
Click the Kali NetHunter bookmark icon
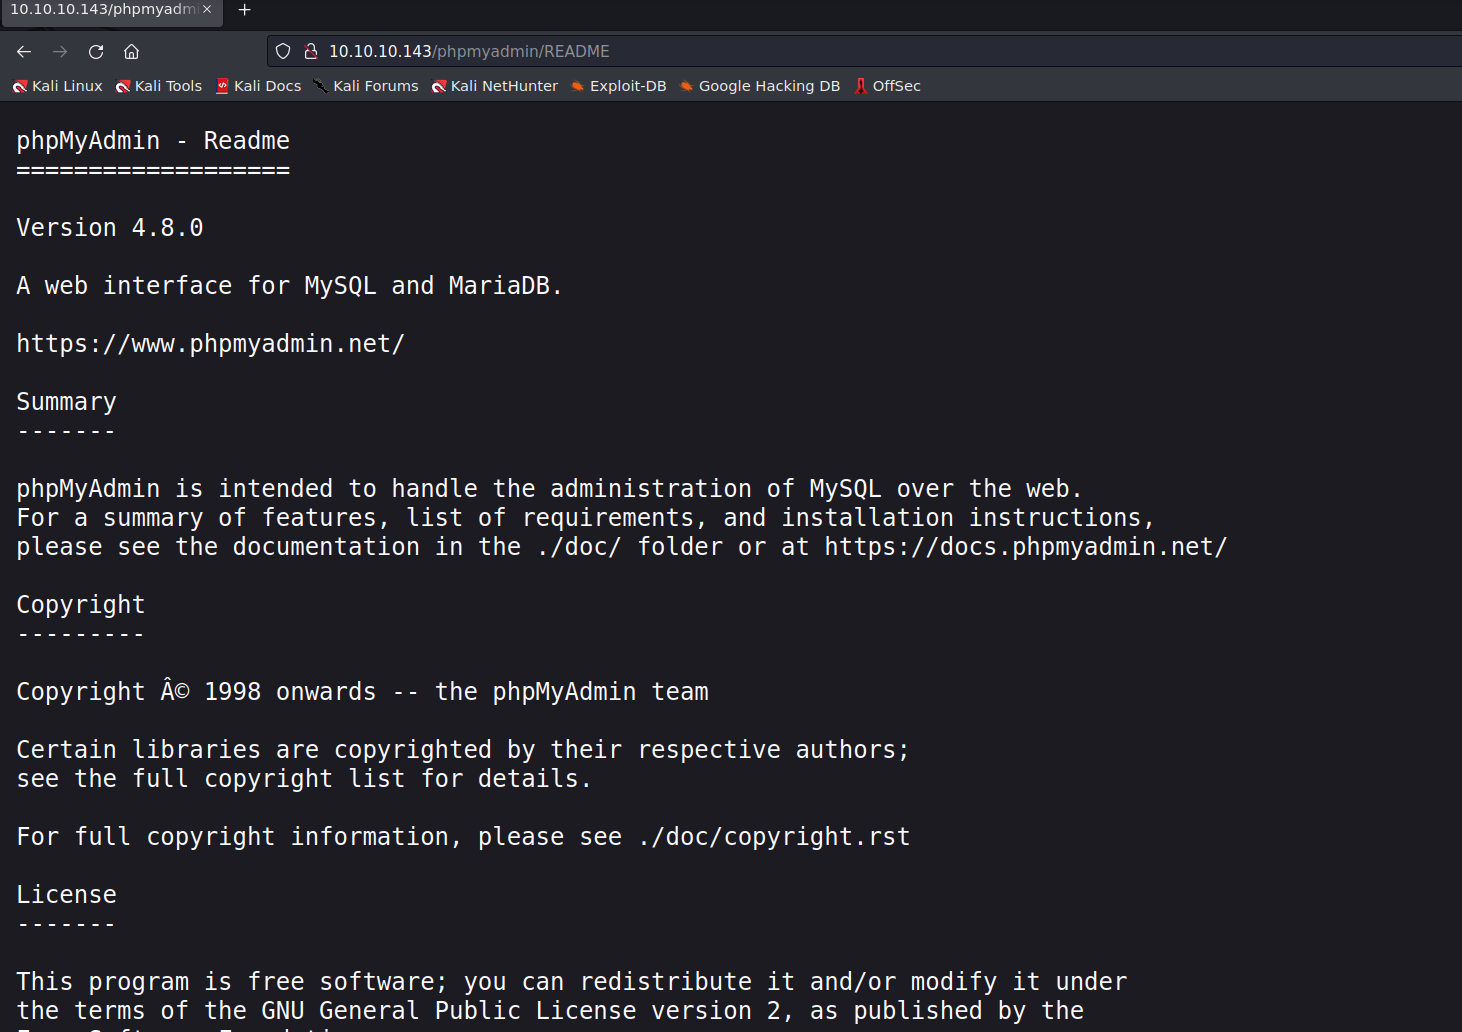coord(439,87)
